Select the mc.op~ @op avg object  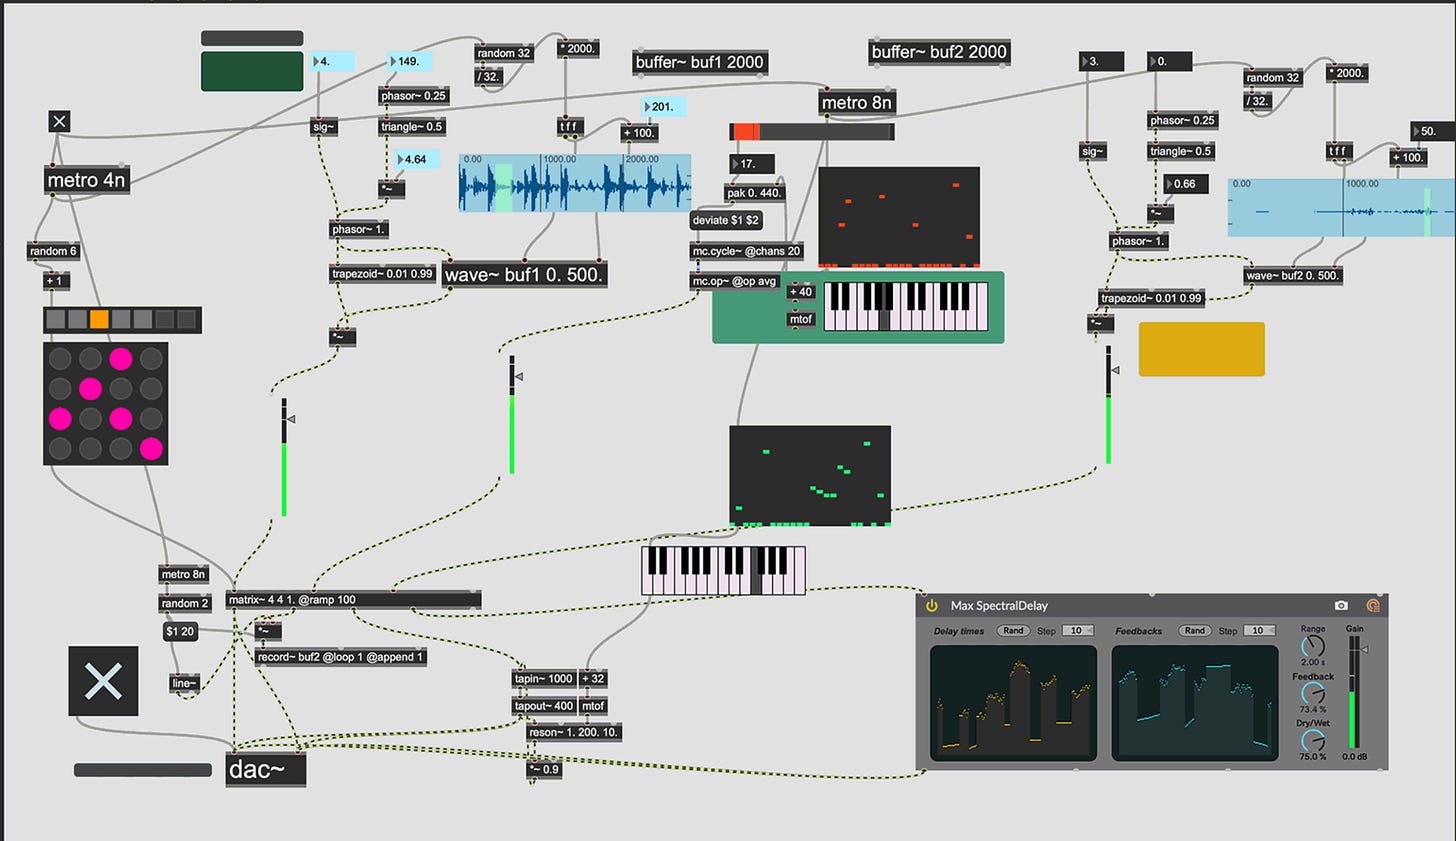tap(735, 281)
